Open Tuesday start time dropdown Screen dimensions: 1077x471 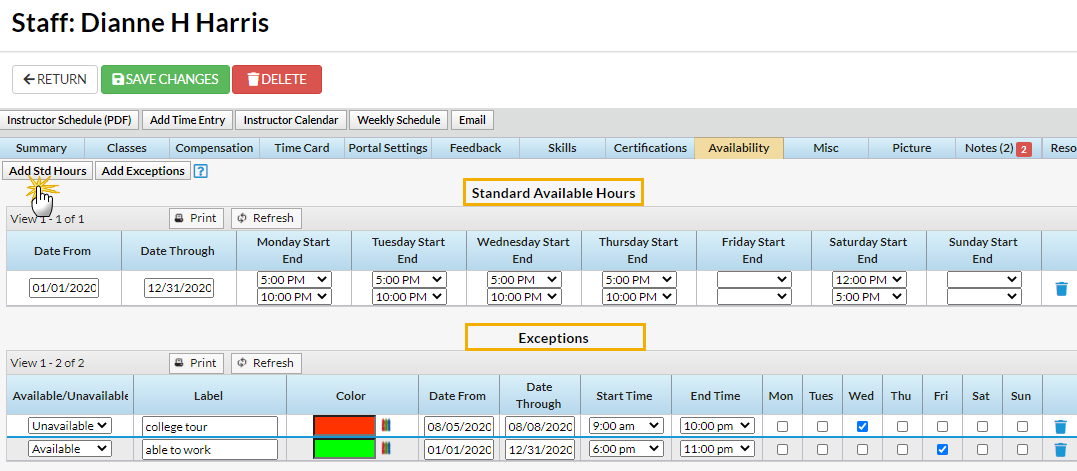click(x=409, y=279)
